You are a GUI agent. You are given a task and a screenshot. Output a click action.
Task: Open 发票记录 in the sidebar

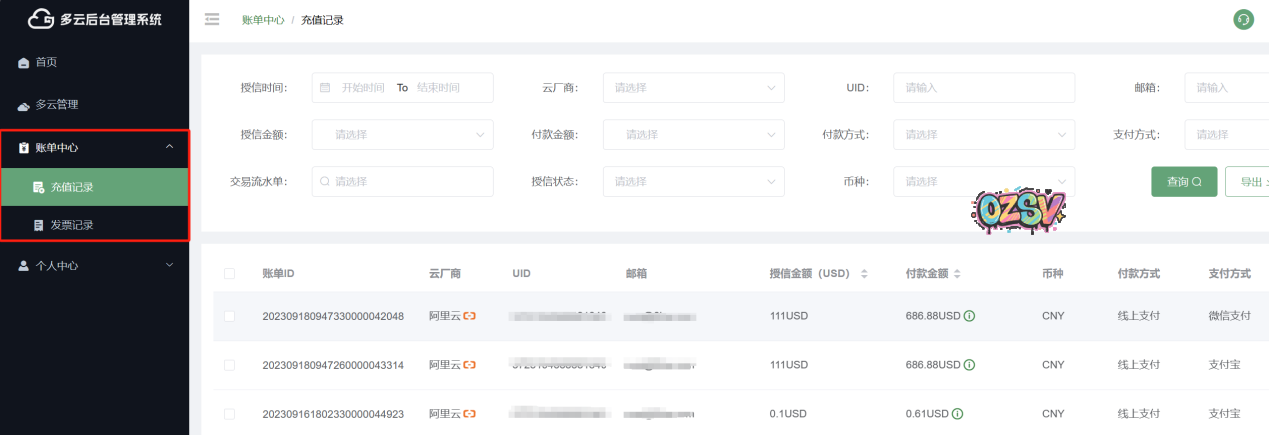72,225
